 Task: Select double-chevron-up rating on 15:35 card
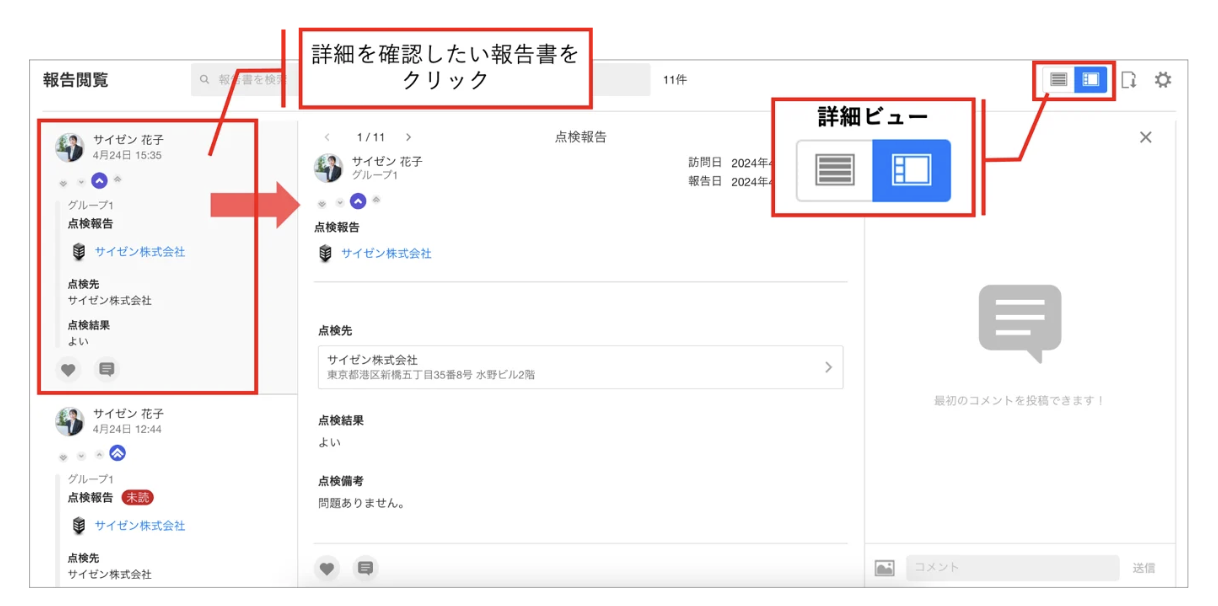[x=117, y=179]
